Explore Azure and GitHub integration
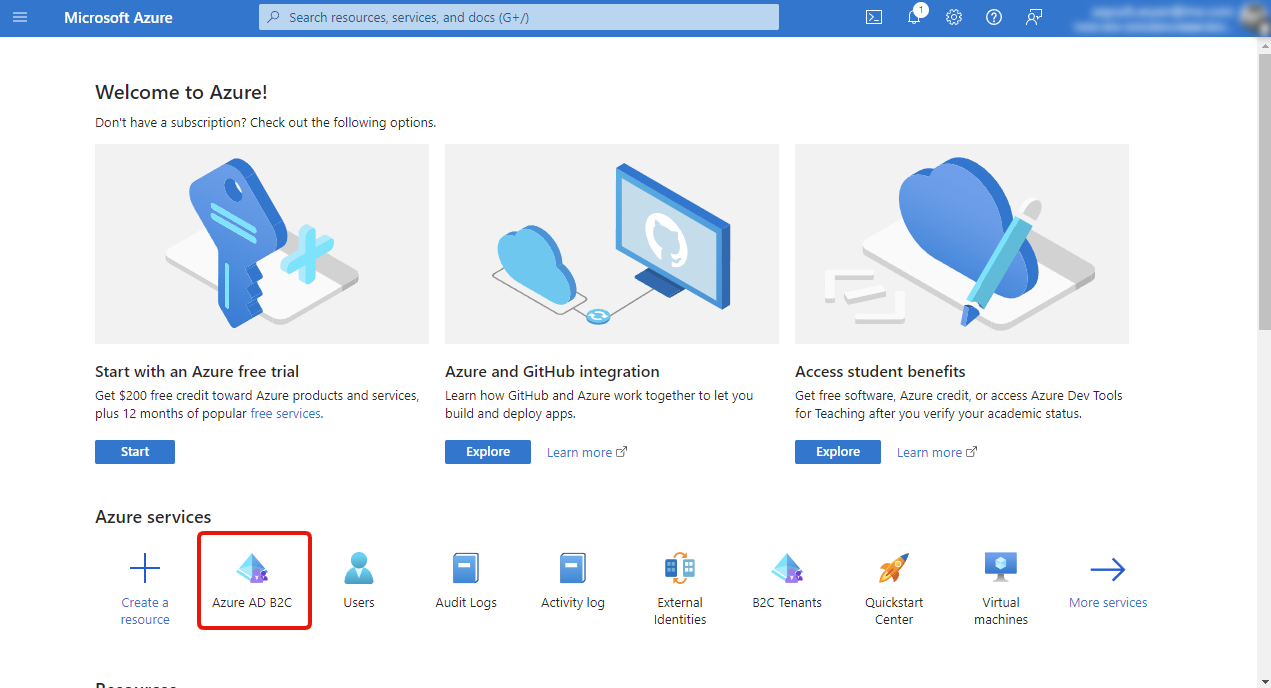The image size is (1271, 688). coord(487,451)
